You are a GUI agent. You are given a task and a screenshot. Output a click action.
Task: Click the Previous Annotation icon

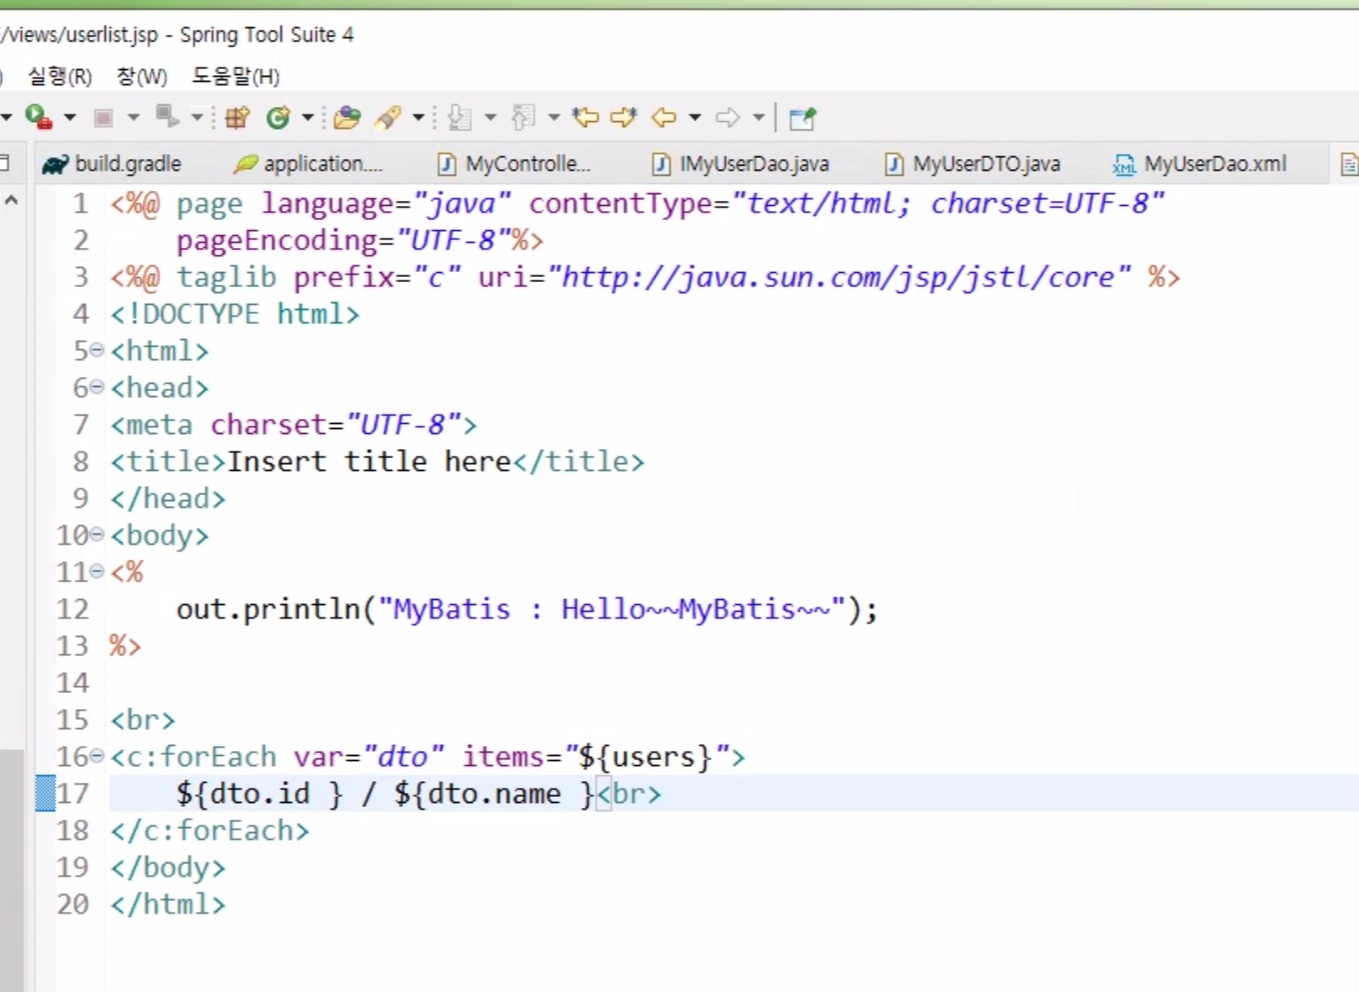click(523, 118)
